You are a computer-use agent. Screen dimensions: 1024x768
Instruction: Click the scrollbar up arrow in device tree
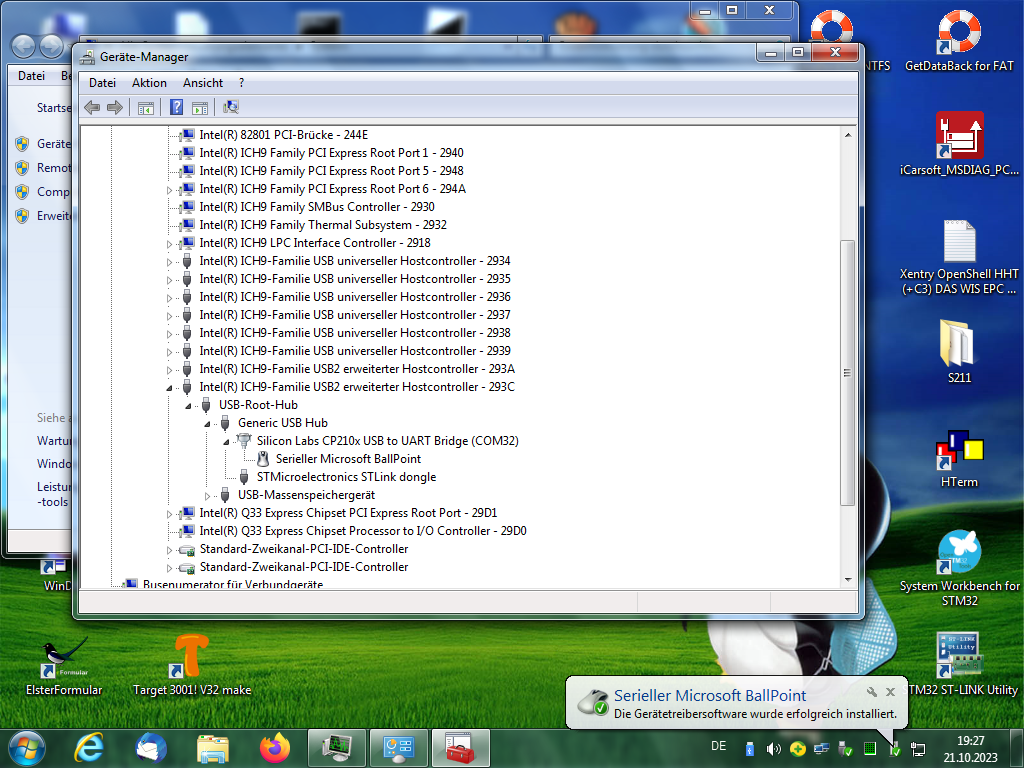pyautogui.click(x=848, y=135)
